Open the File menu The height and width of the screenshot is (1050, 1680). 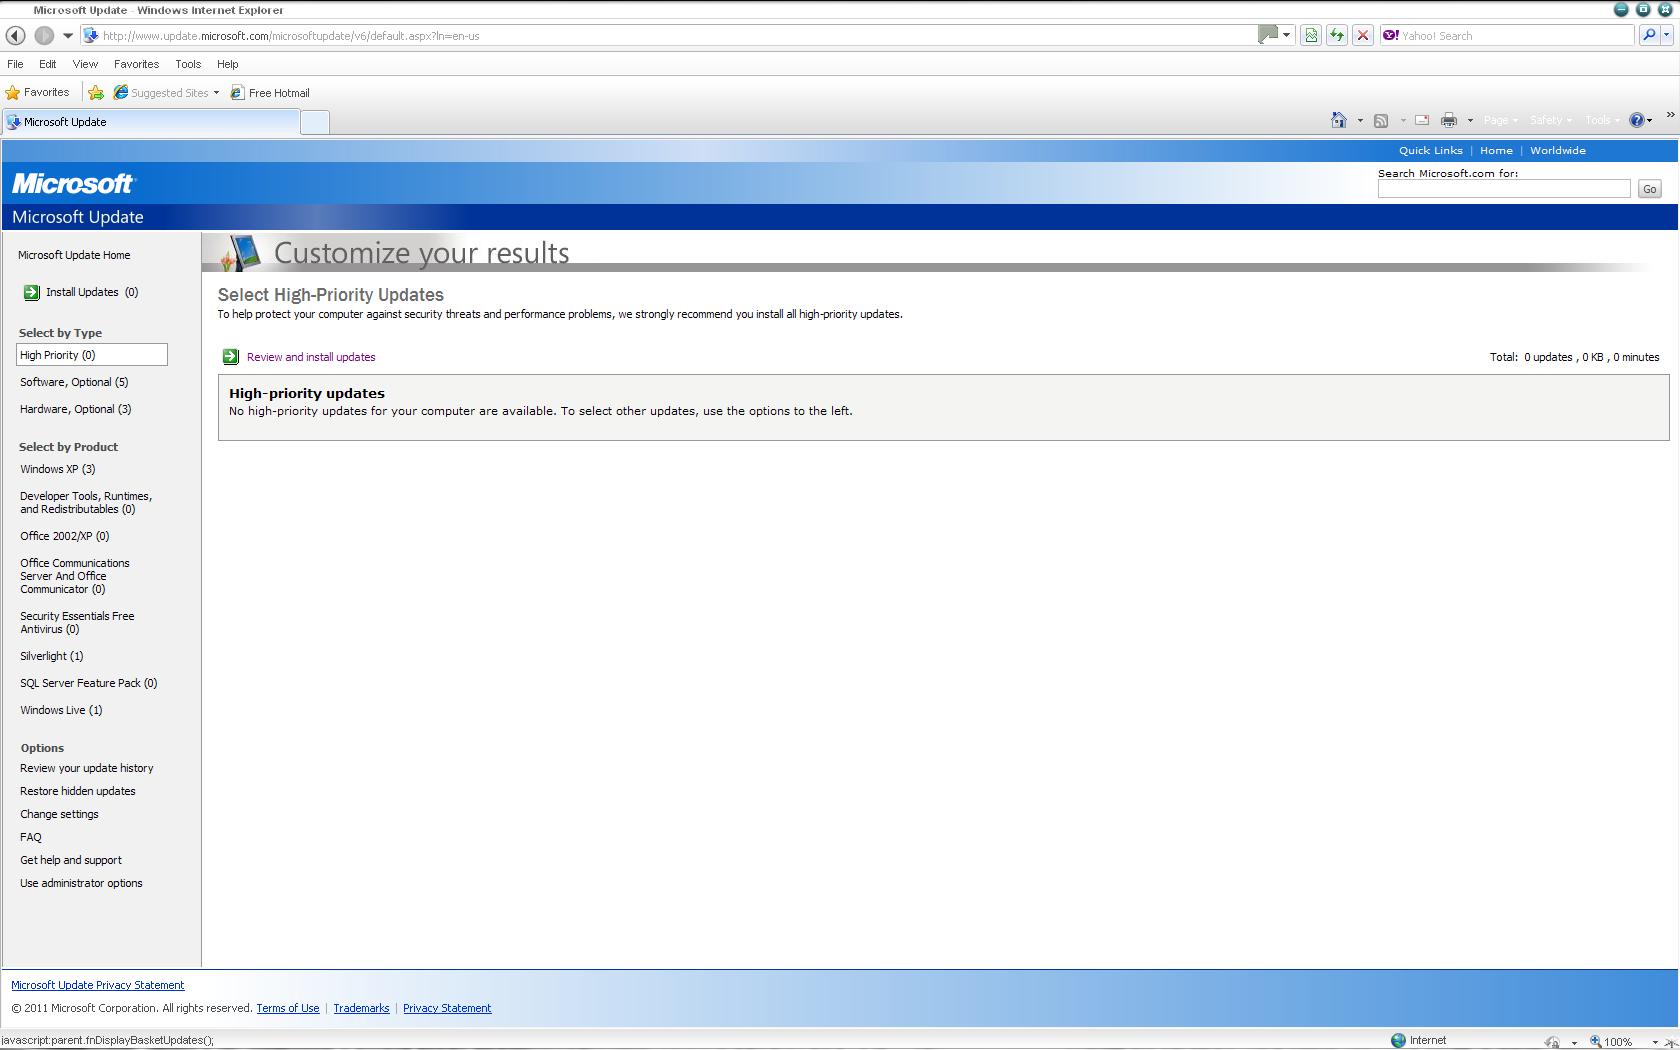[x=16, y=64]
